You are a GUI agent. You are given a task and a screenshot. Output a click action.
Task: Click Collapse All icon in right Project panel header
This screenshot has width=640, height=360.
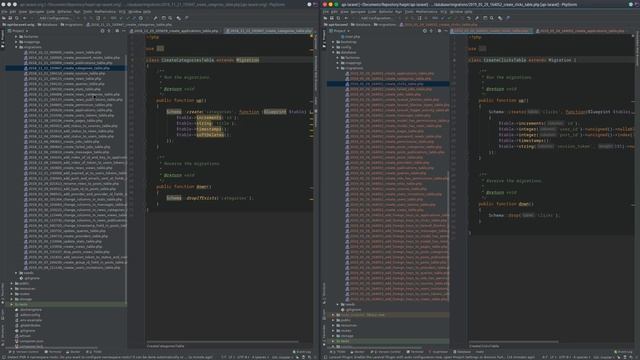(431, 31)
